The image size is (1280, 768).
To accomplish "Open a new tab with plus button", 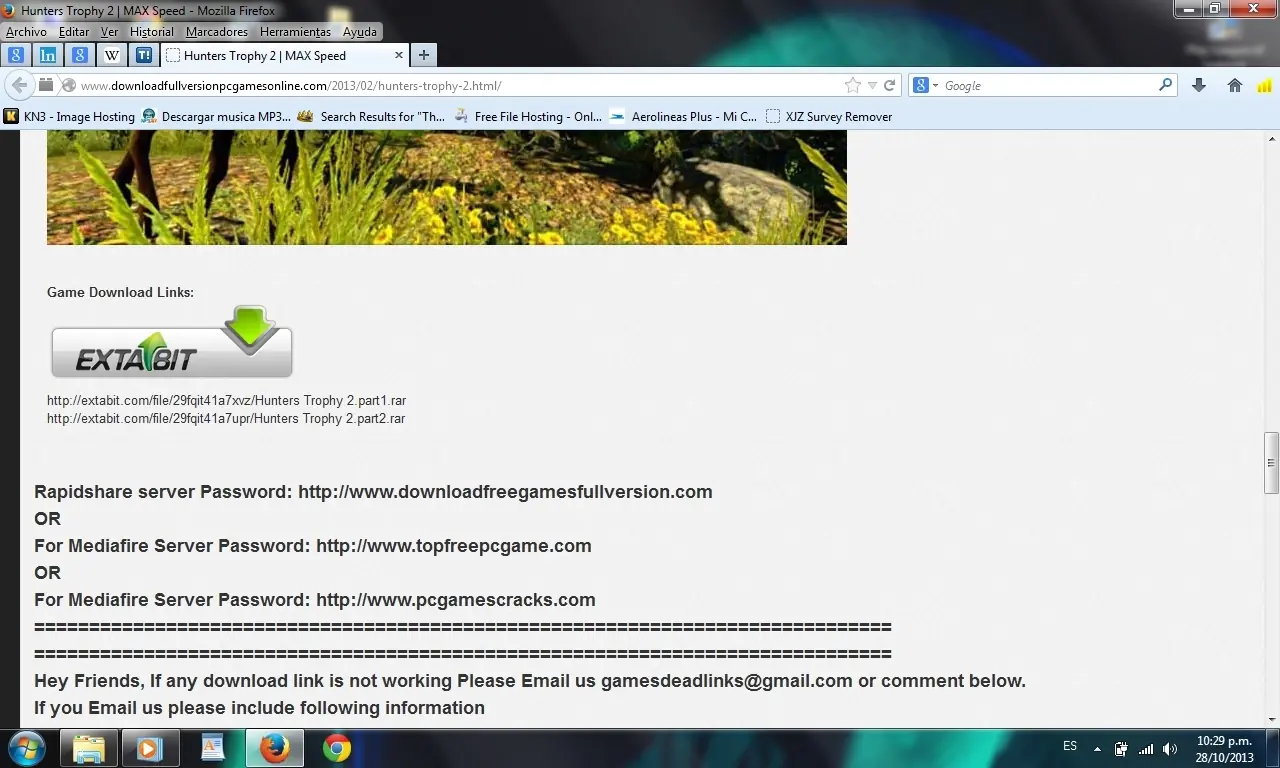I will pos(424,55).
